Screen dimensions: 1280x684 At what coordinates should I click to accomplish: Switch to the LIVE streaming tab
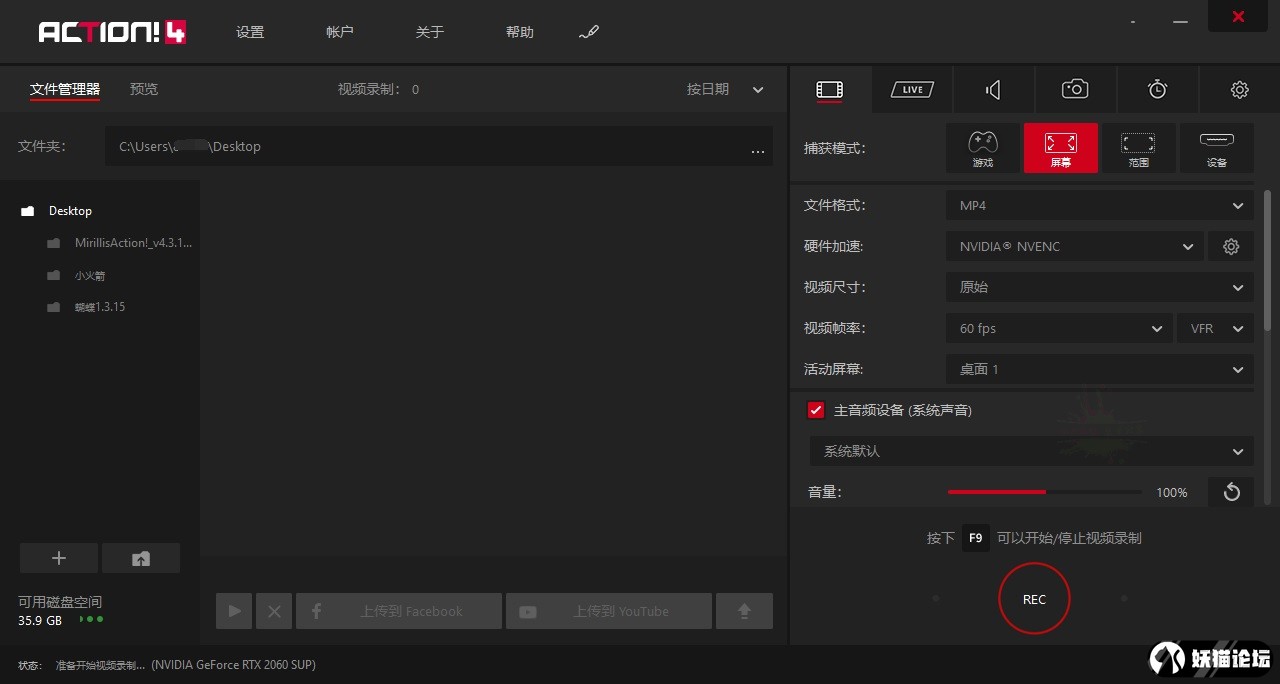tap(911, 90)
